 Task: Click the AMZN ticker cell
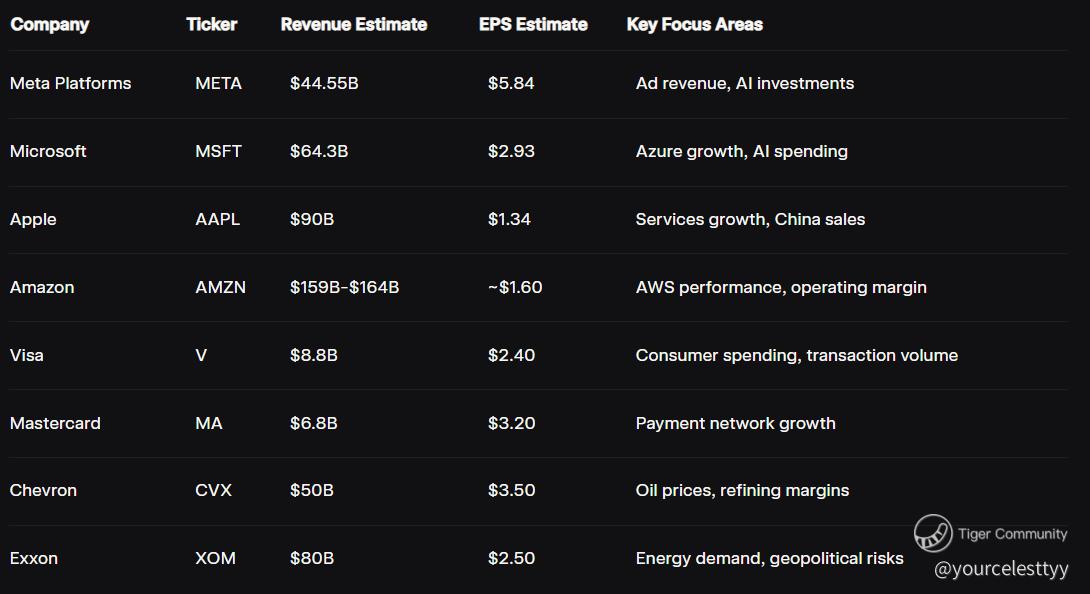coord(220,287)
